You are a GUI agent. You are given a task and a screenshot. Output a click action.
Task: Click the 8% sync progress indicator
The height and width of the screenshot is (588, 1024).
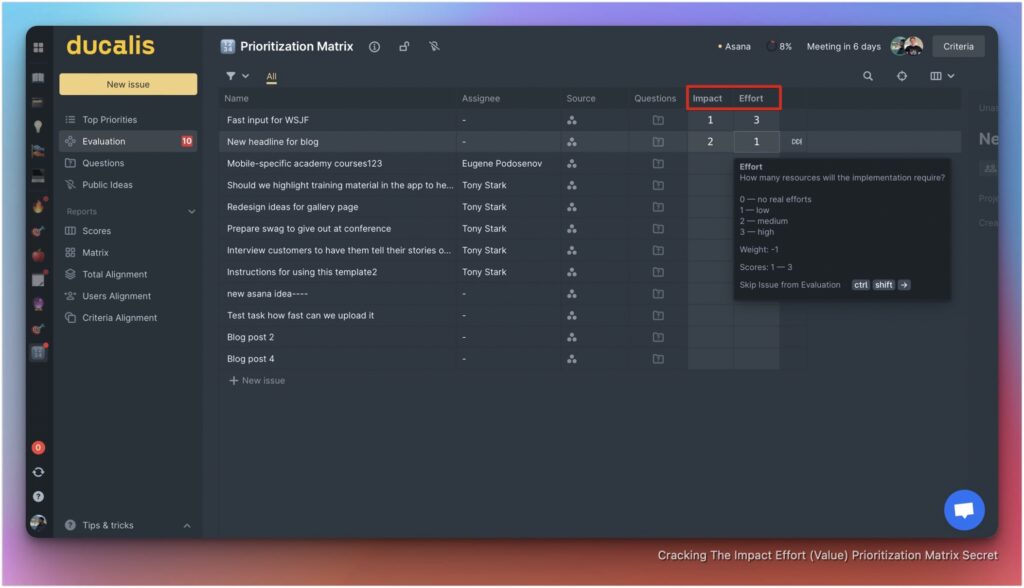pyautogui.click(x=780, y=46)
